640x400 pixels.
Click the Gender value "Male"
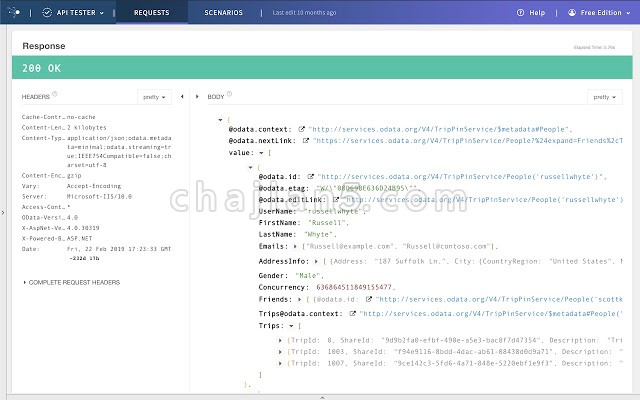click(309, 276)
